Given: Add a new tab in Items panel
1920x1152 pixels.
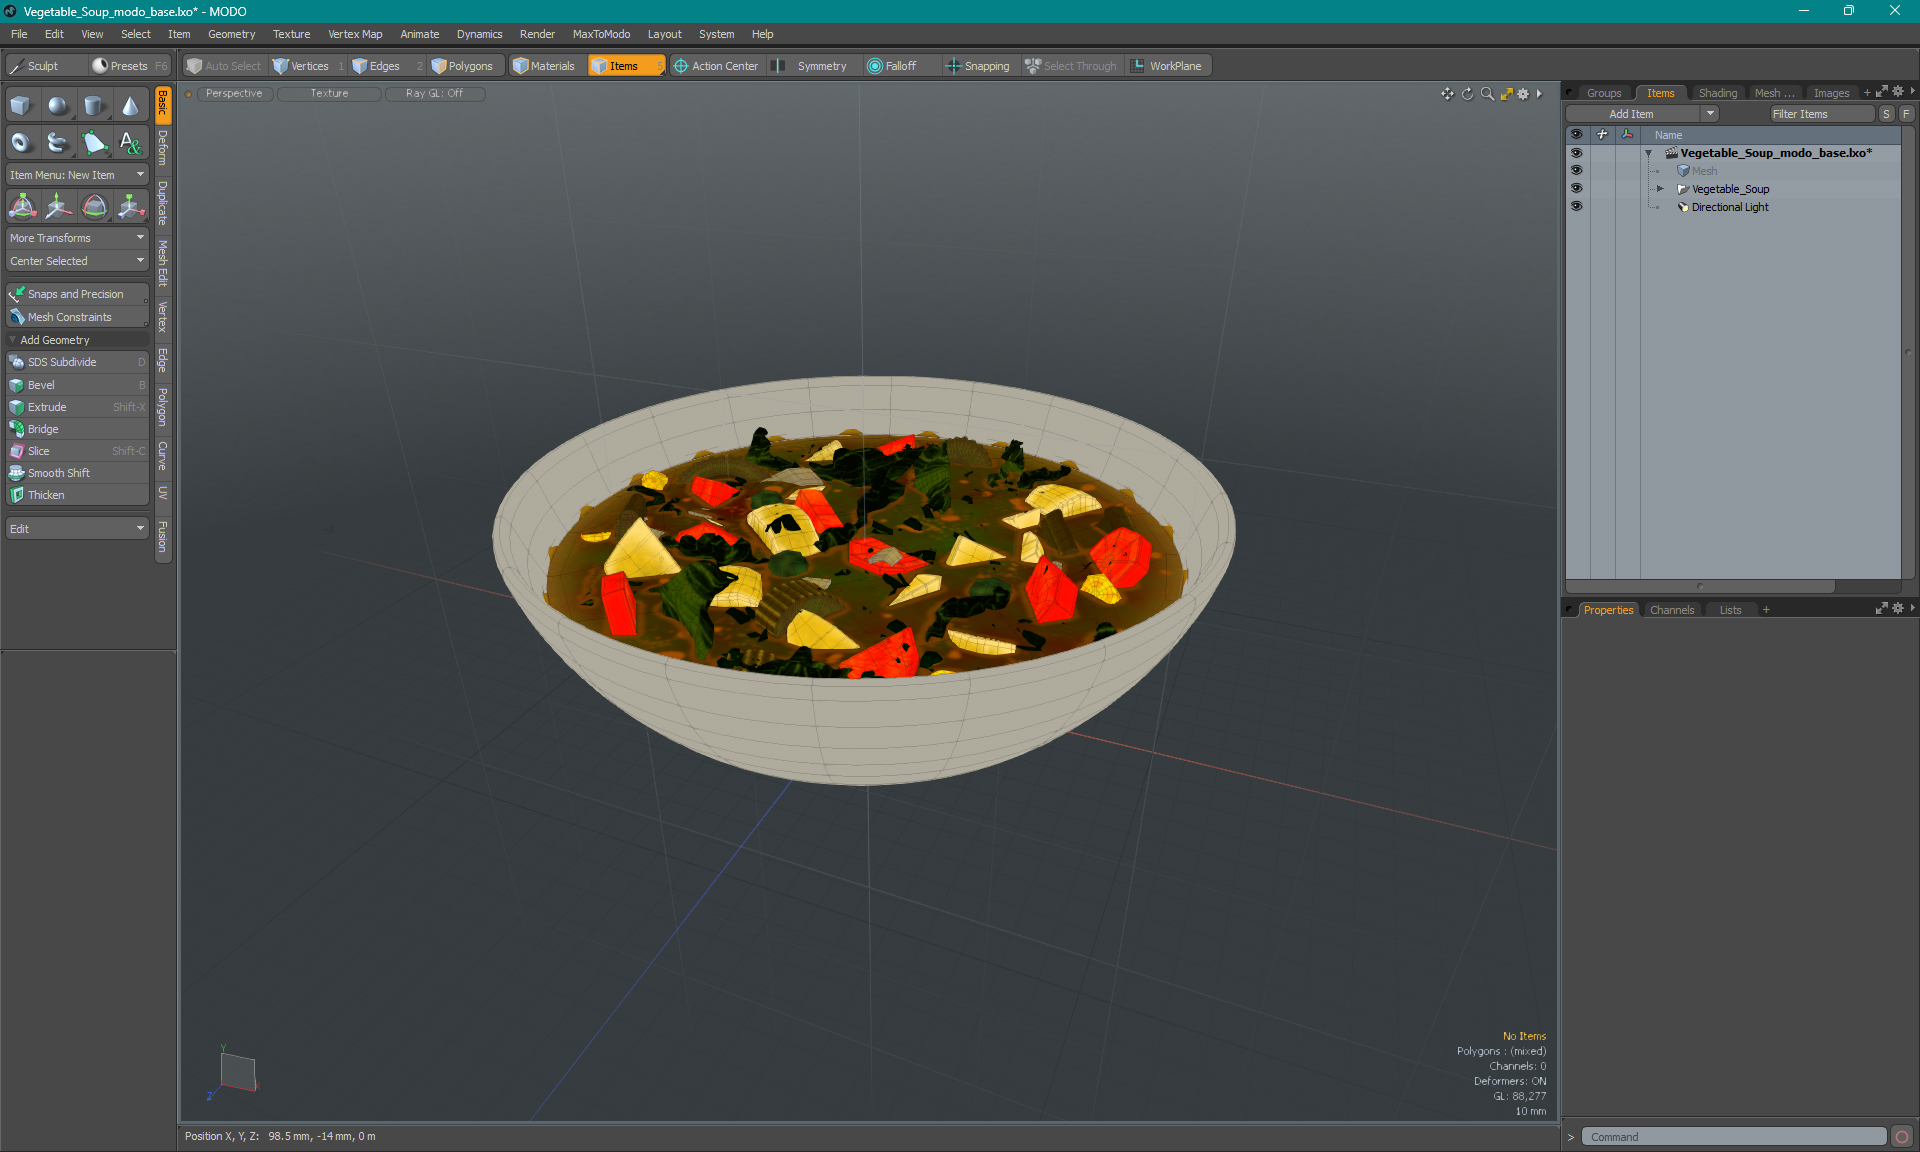Looking at the screenshot, I should pyautogui.click(x=1867, y=93).
